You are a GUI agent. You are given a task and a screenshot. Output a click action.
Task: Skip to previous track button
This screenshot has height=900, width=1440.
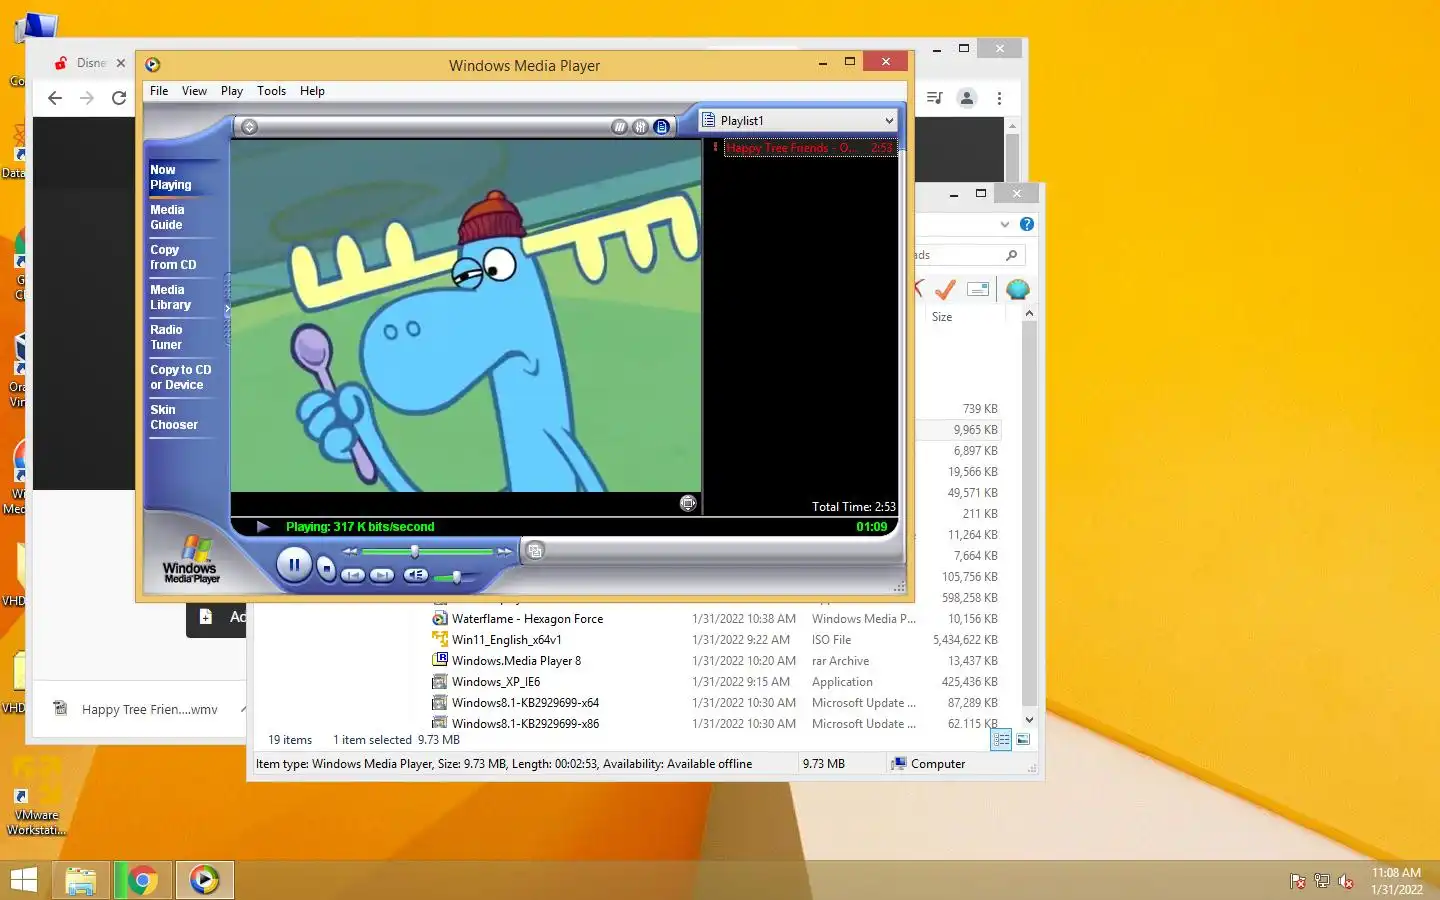[x=352, y=575]
